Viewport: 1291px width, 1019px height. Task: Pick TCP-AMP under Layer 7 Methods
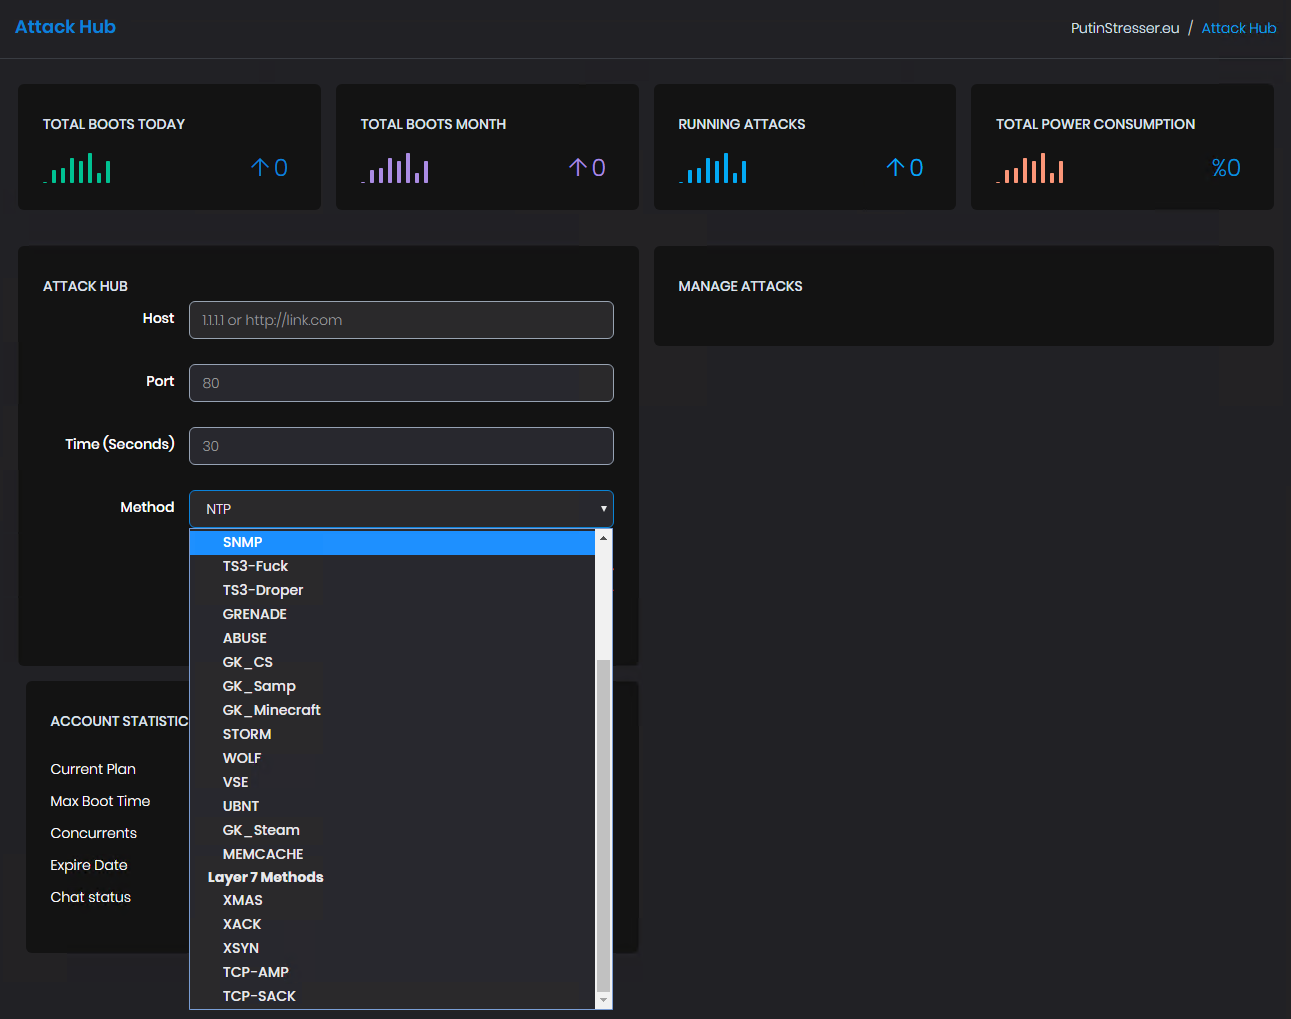coord(392,972)
